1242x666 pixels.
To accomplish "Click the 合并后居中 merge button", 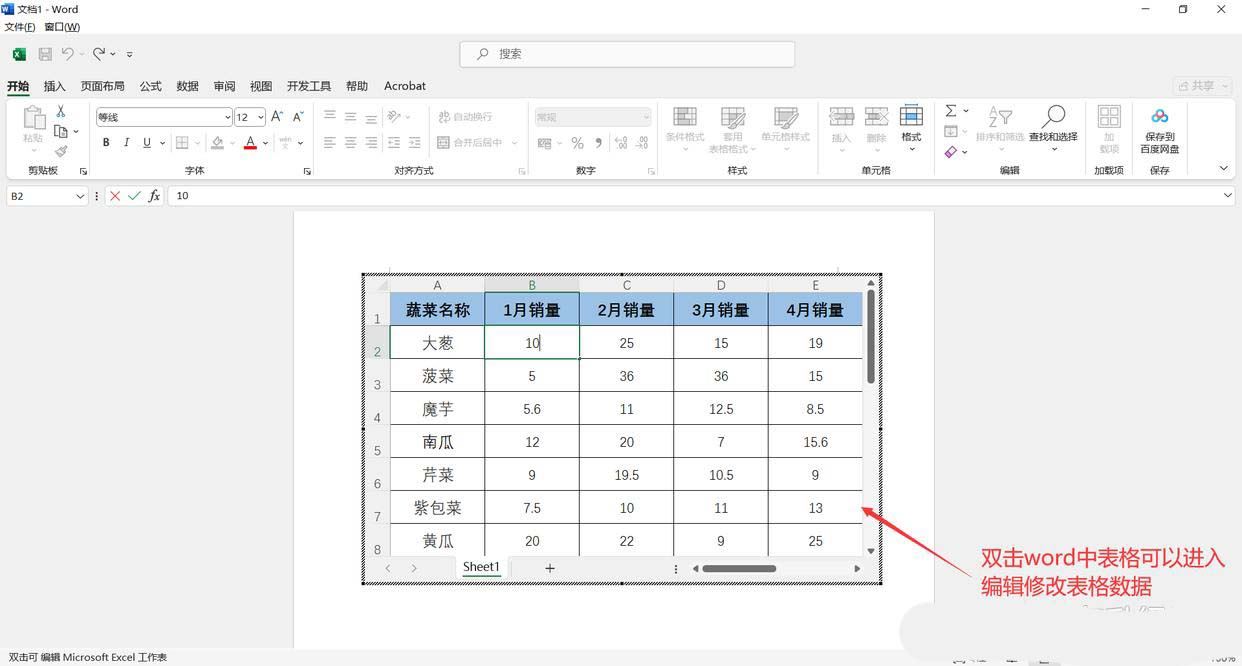I will click(472, 143).
